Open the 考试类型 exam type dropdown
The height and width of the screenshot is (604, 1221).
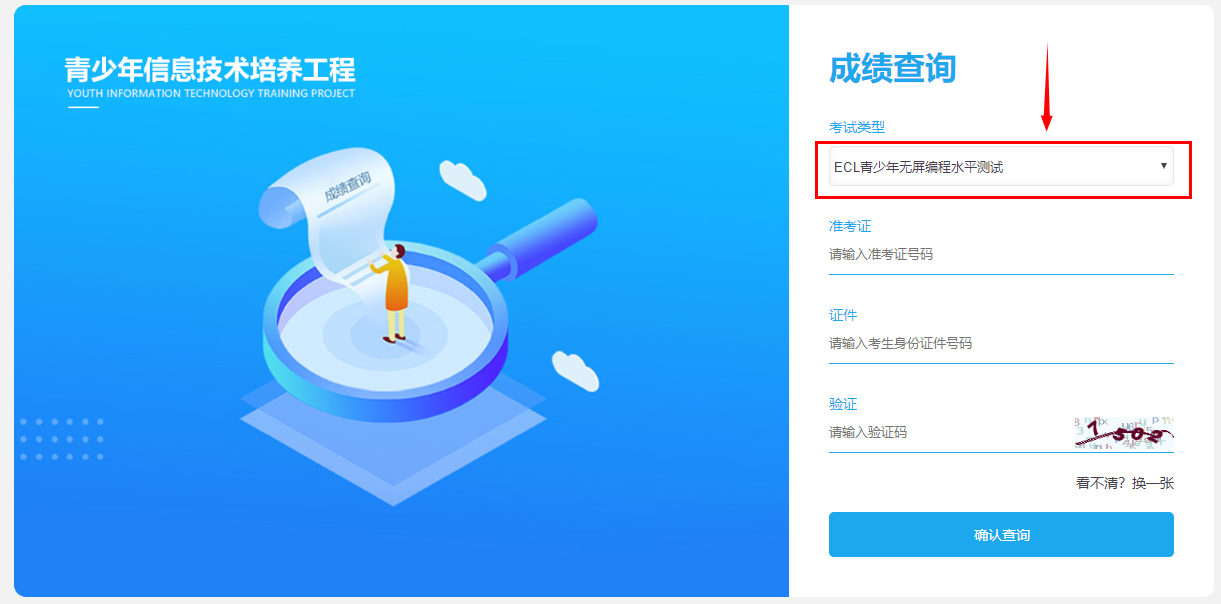tap(1001, 167)
